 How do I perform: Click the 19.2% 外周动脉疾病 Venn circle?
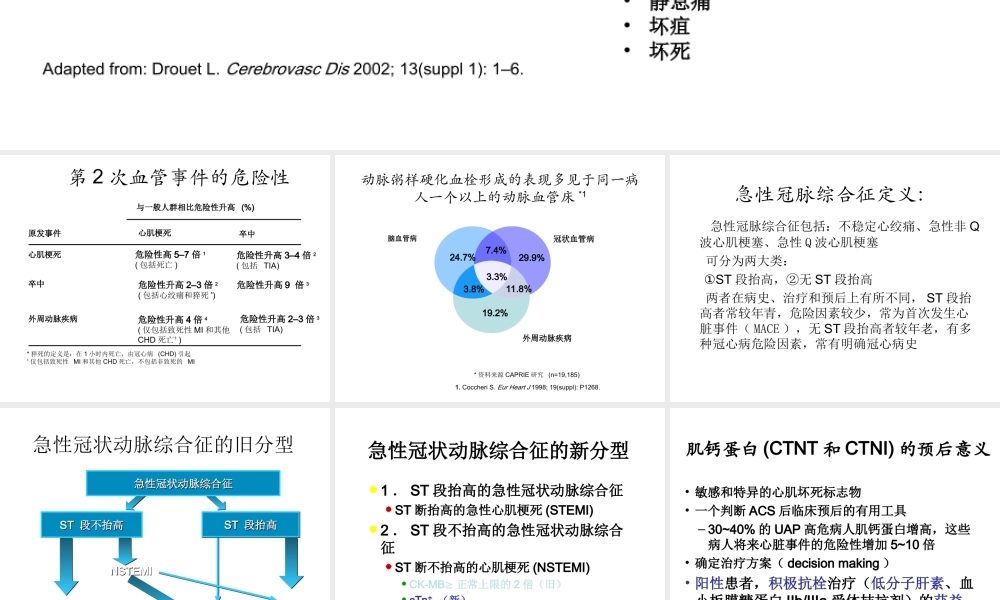coord(494,313)
